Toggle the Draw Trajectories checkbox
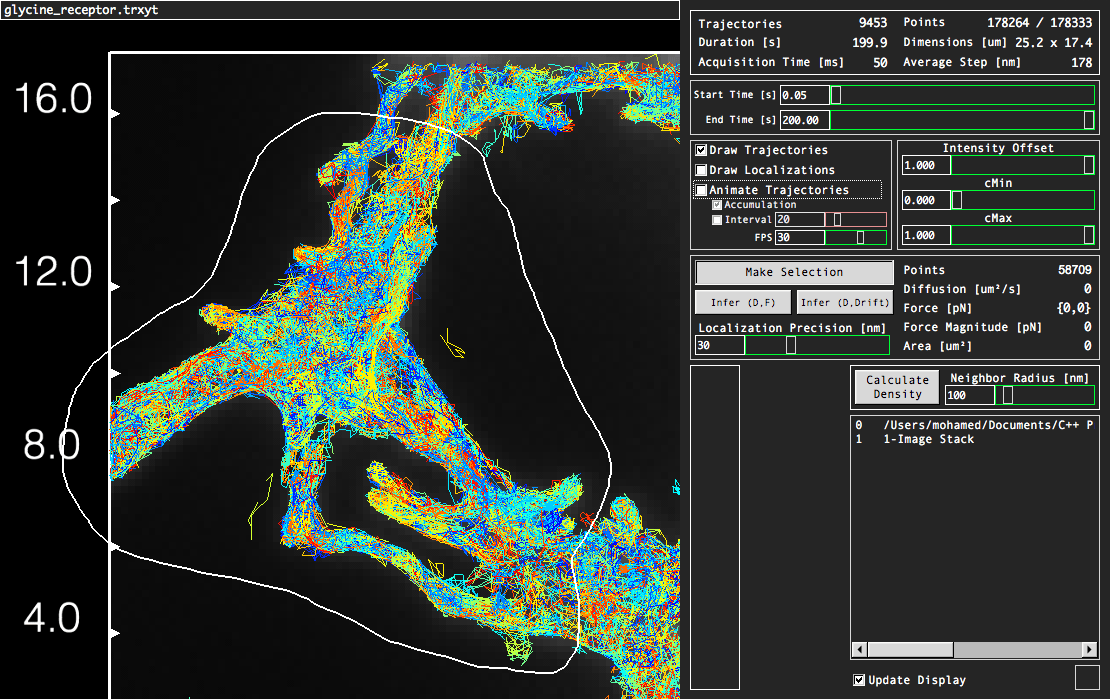 coord(702,150)
